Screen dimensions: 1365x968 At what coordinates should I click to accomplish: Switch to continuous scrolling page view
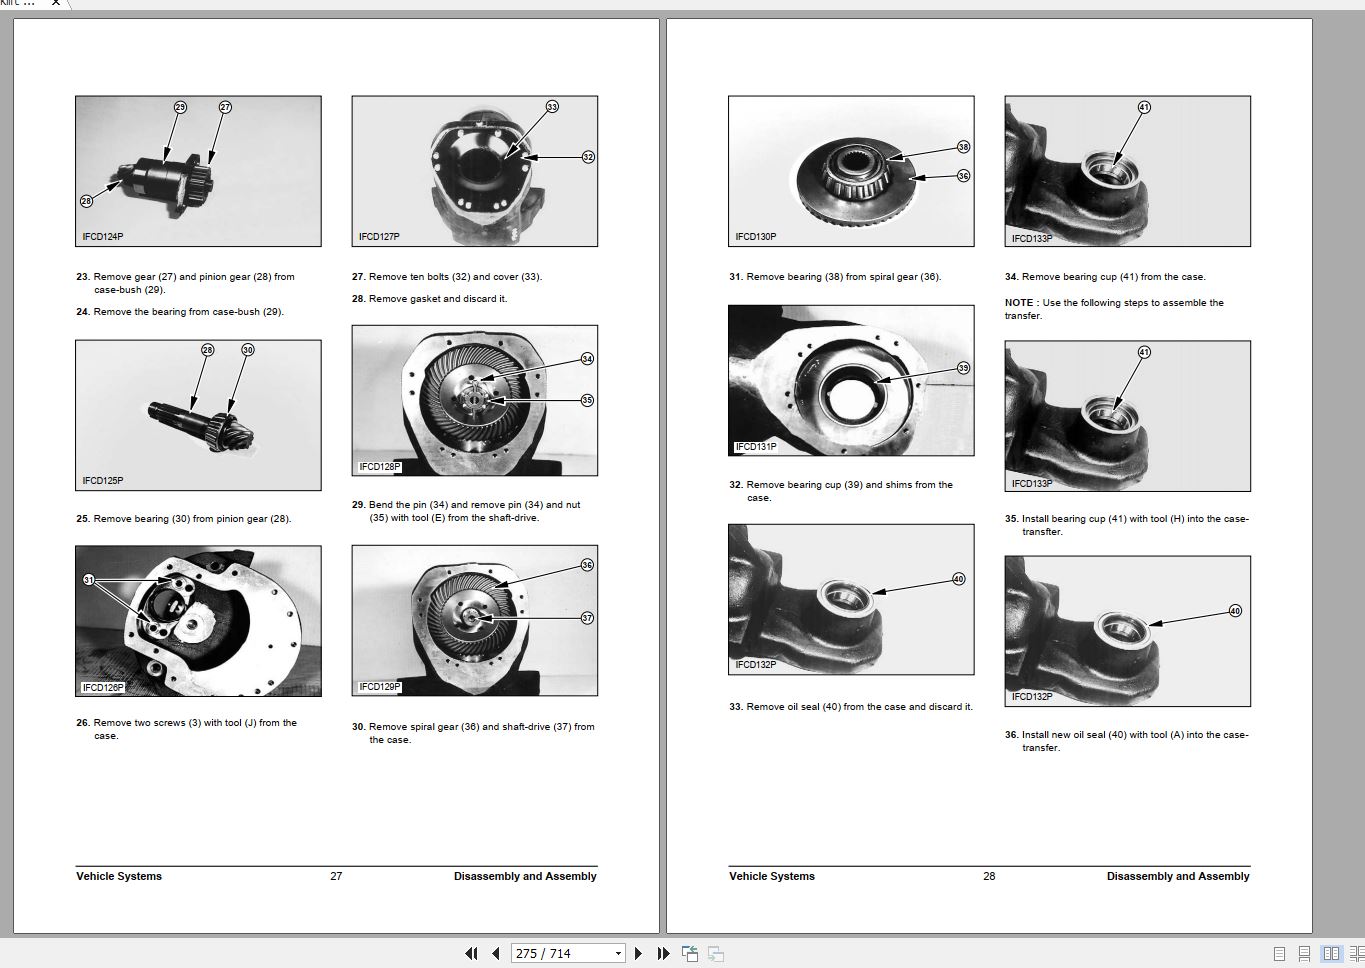(1304, 954)
